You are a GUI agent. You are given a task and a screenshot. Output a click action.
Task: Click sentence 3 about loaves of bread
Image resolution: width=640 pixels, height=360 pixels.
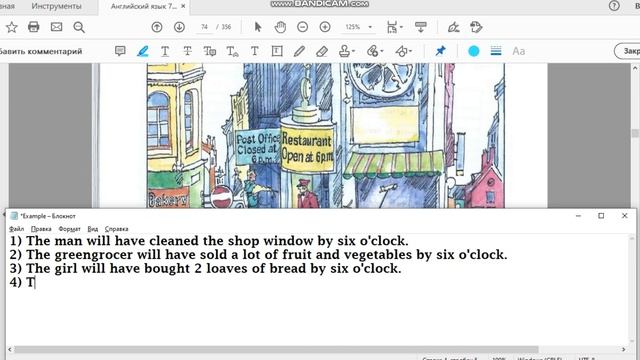(206, 269)
